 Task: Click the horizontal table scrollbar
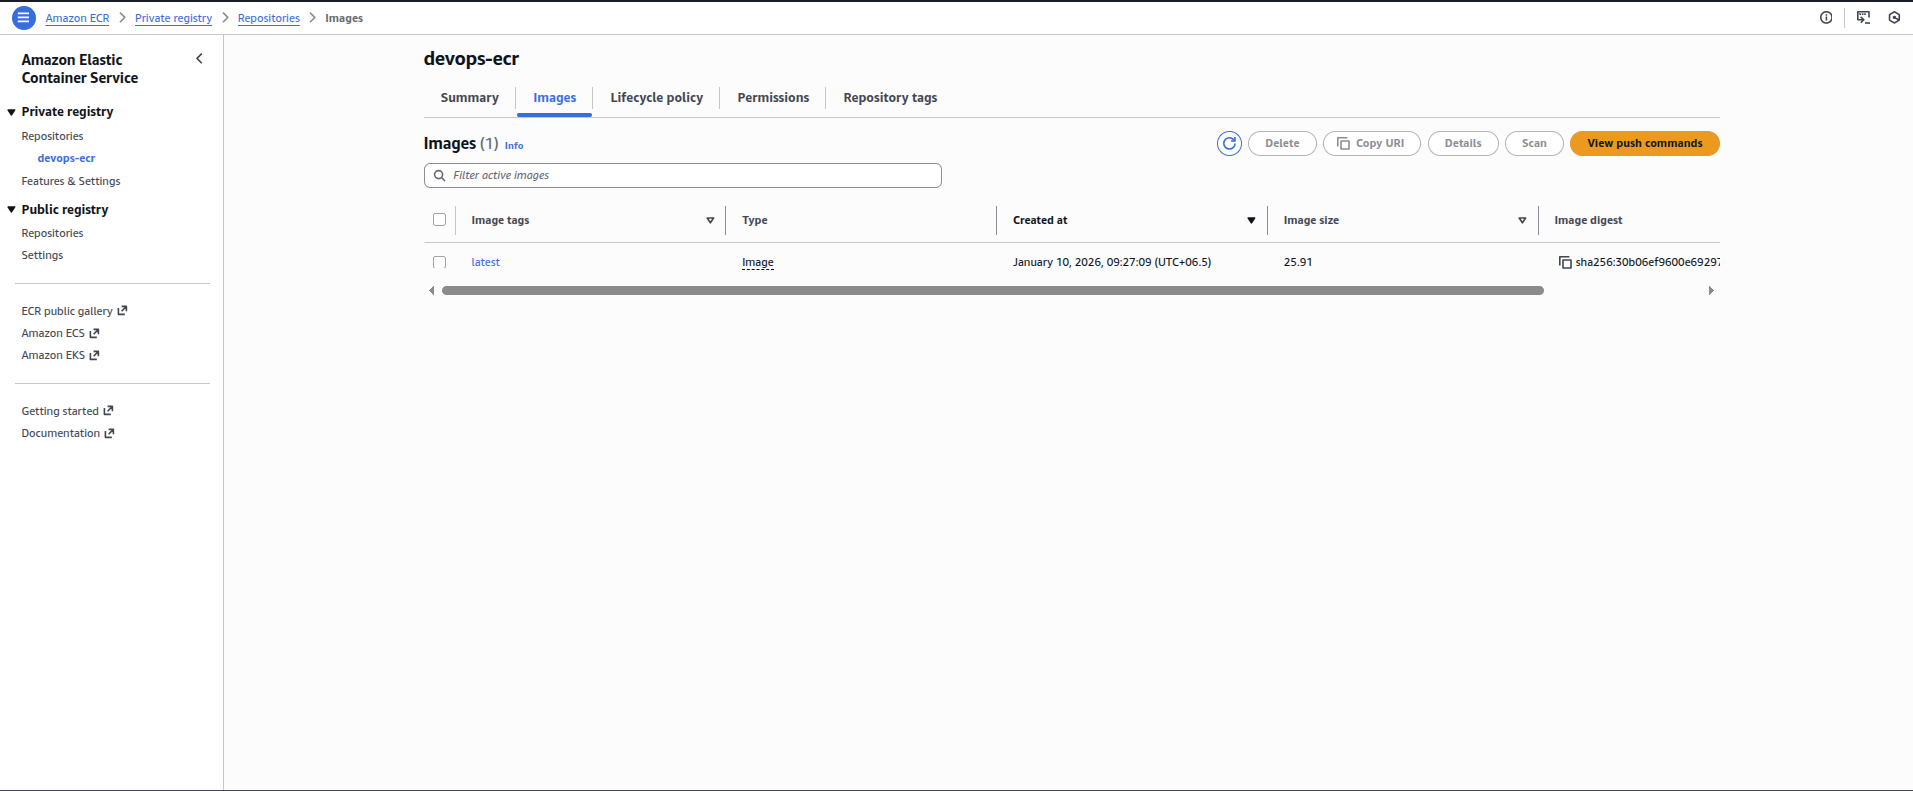click(992, 291)
